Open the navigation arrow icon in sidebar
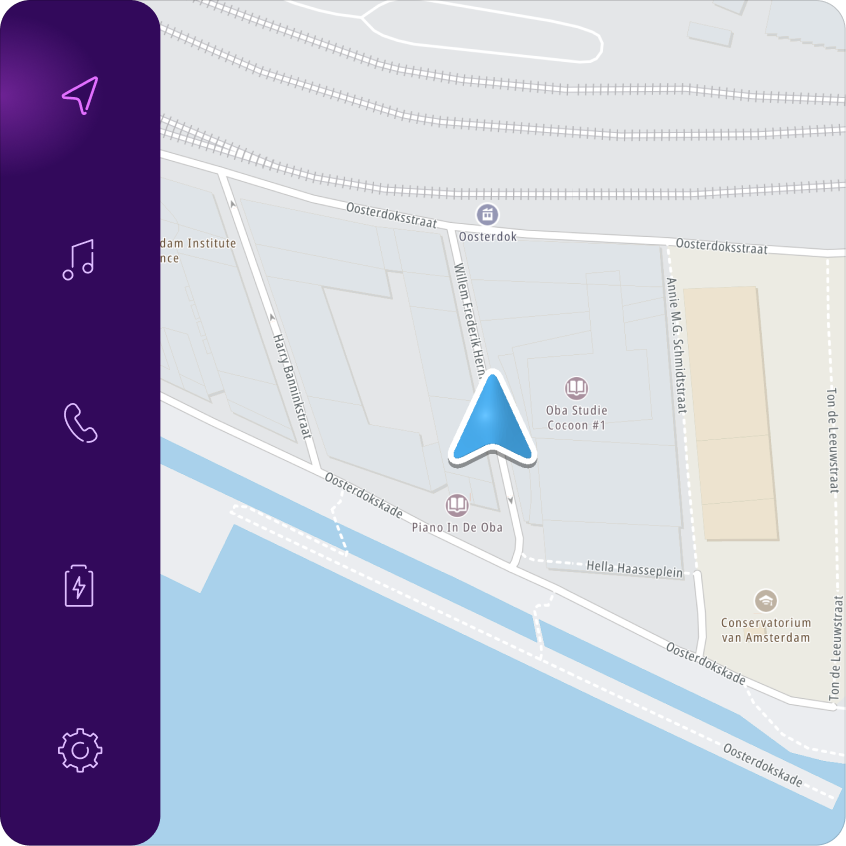Viewport: 846px width, 846px height. (80, 95)
